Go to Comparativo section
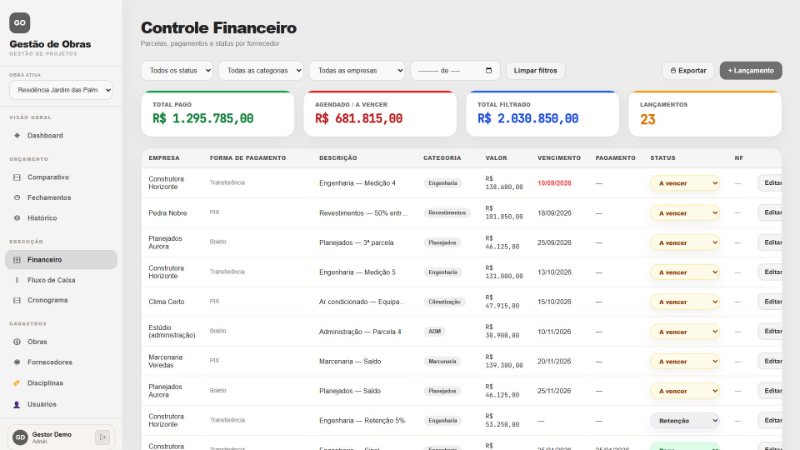800x450 pixels. 61,177
